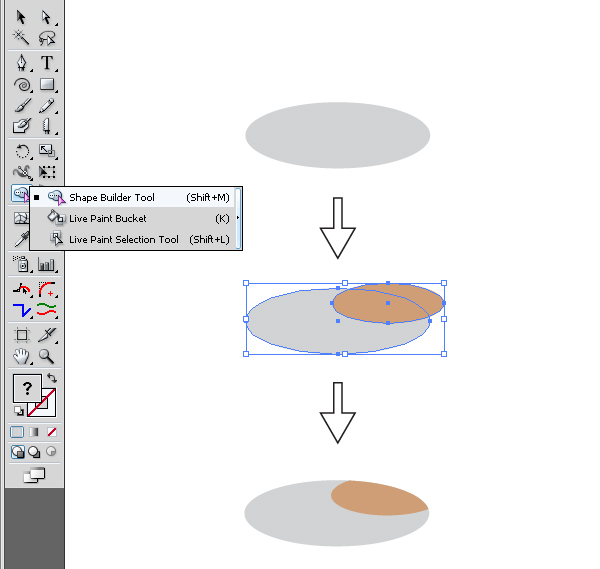Choose the Lasso tool
The image size is (600, 569).
coord(47,38)
